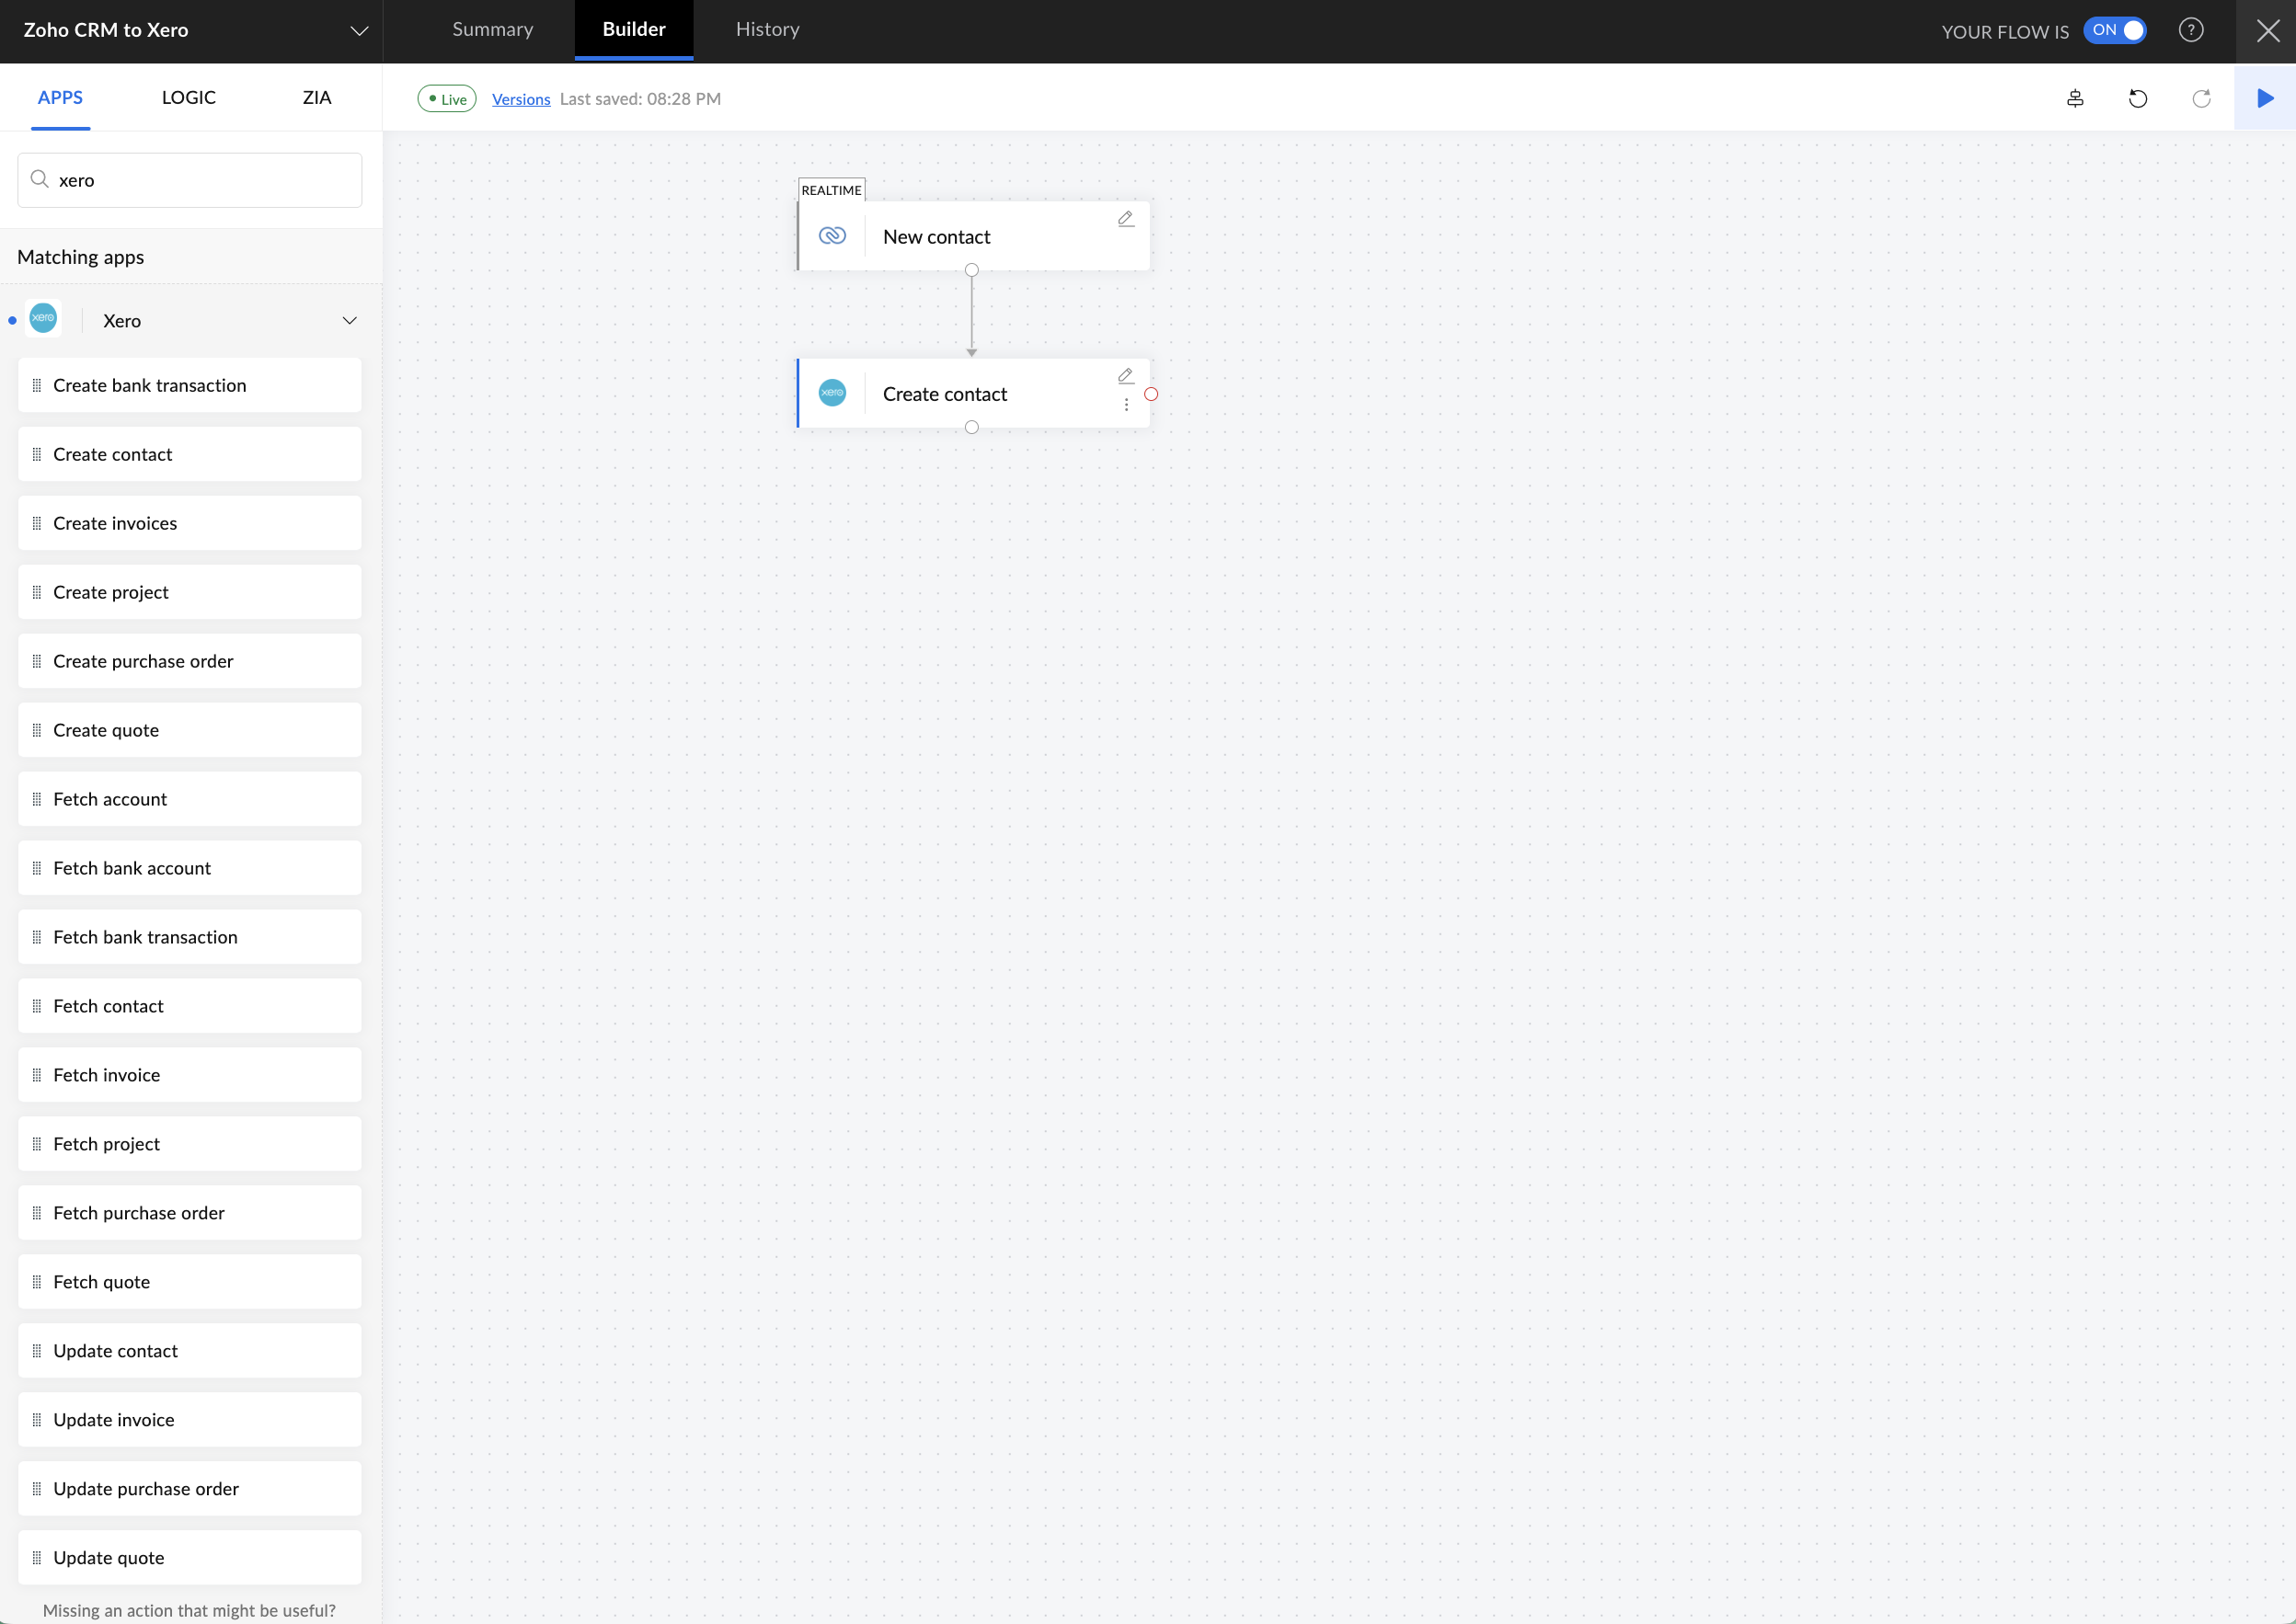The height and width of the screenshot is (1624, 2296).
Task: Switch to the History tab
Action: (x=766, y=29)
